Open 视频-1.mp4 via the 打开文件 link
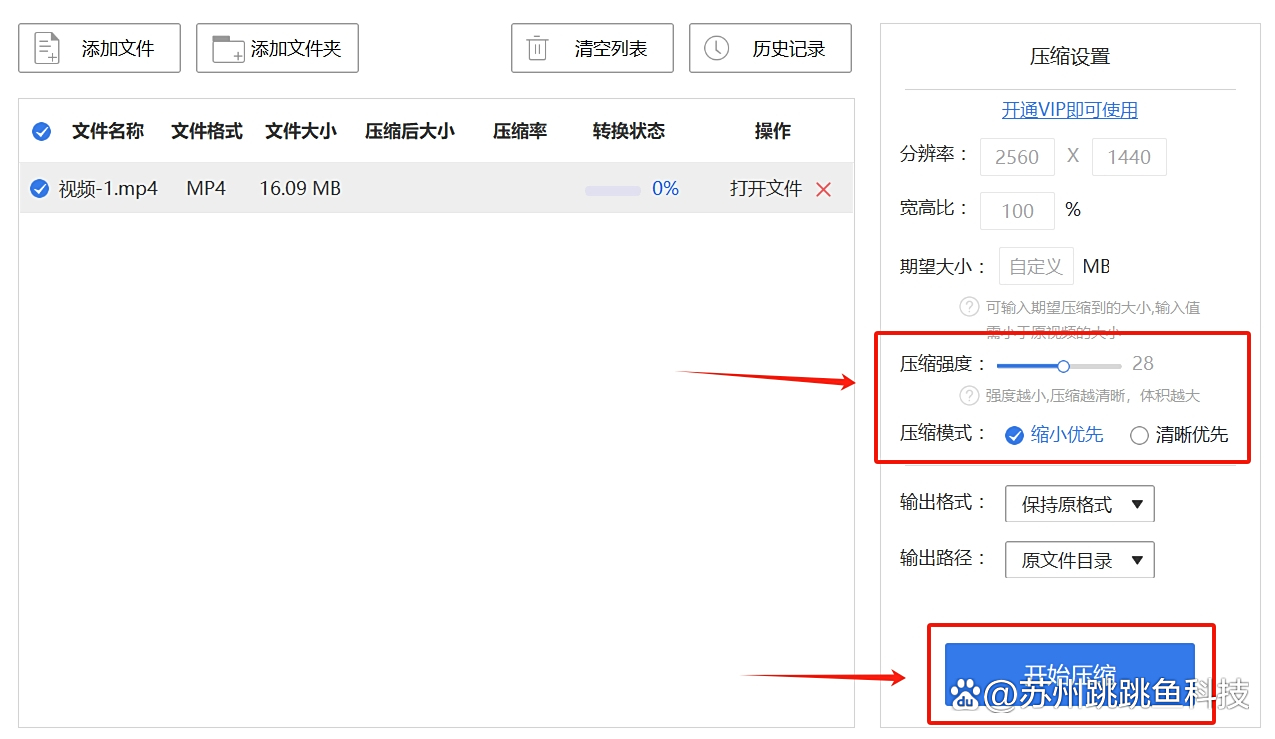The image size is (1275, 739). pos(765,188)
